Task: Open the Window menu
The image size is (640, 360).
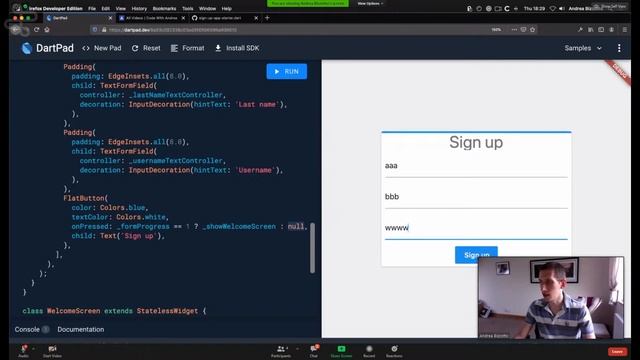Action: pyautogui.click(x=207, y=8)
